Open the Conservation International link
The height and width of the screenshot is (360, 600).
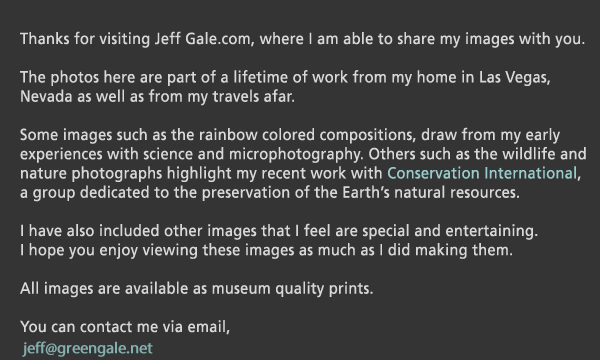(482, 173)
